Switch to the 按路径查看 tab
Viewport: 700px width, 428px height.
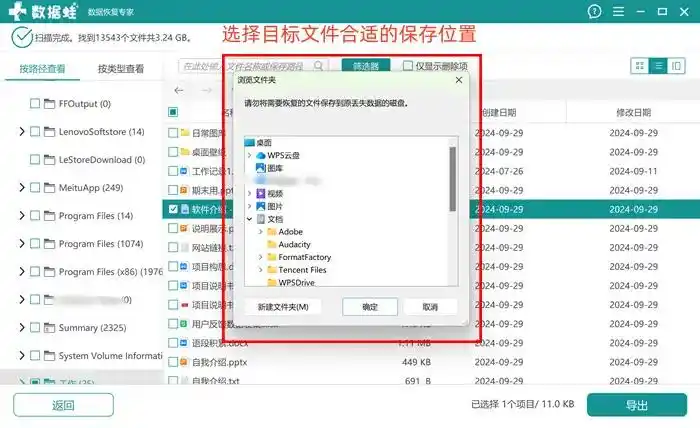coord(42,69)
